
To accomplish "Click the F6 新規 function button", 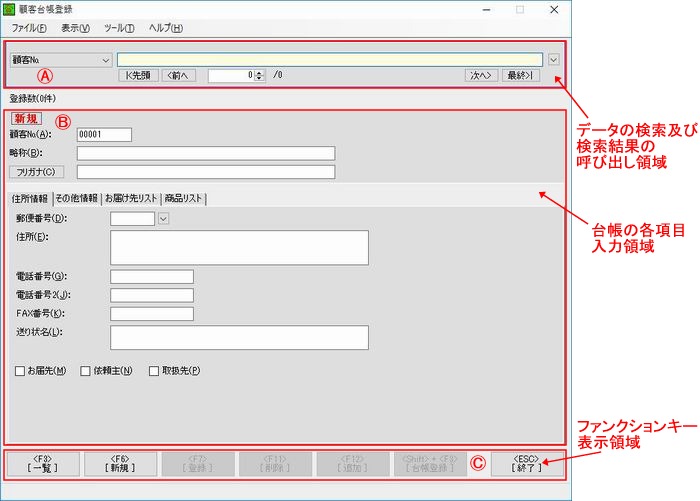I will [121, 464].
